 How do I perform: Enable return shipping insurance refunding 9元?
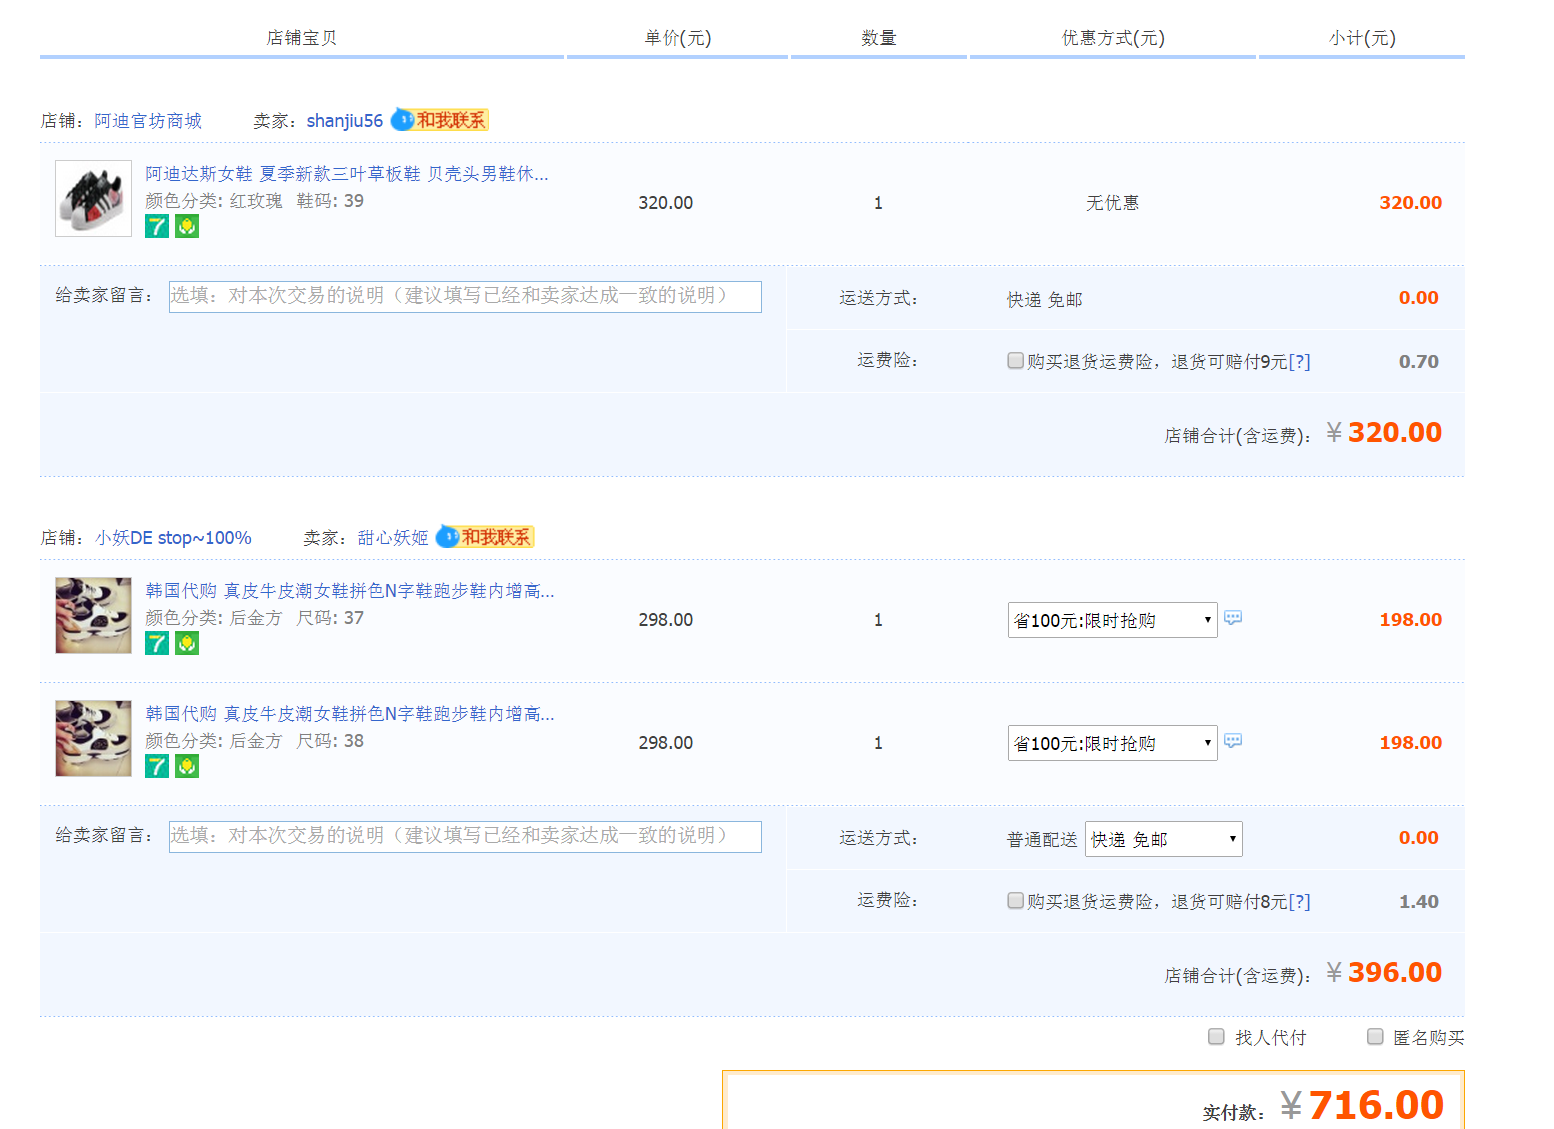click(1015, 360)
